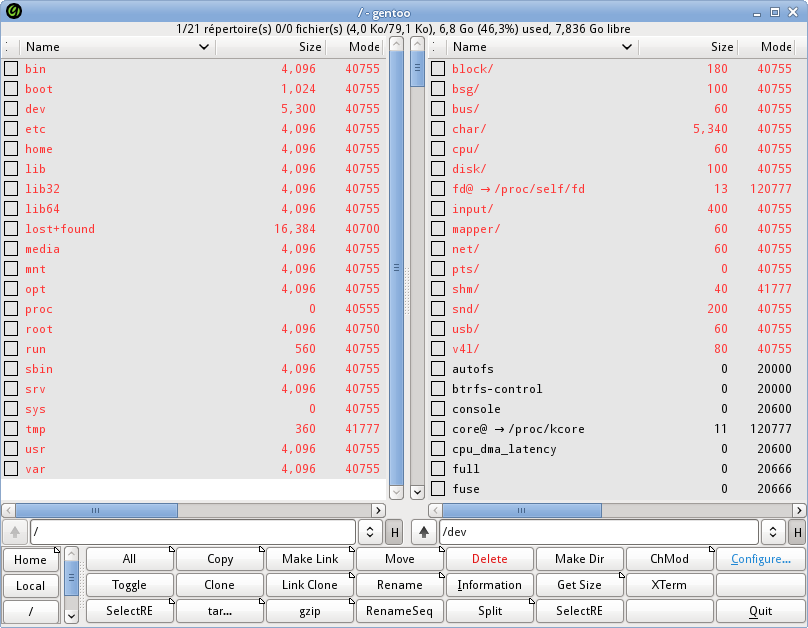
Task: Open the H history button beside the left path
Action: click(392, 532)
